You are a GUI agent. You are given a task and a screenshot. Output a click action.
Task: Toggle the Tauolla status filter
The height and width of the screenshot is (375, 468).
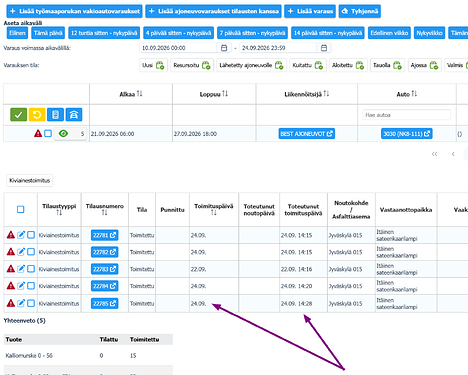pos(387,65)
